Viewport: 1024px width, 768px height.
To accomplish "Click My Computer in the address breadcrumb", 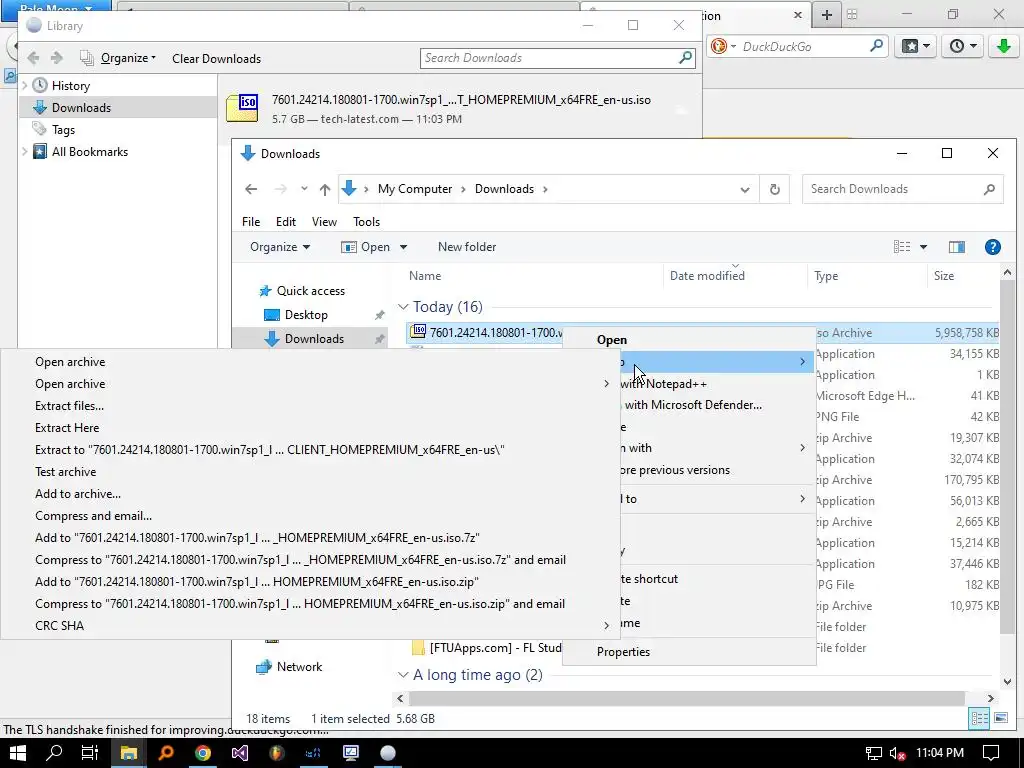I will pos(415,189).
